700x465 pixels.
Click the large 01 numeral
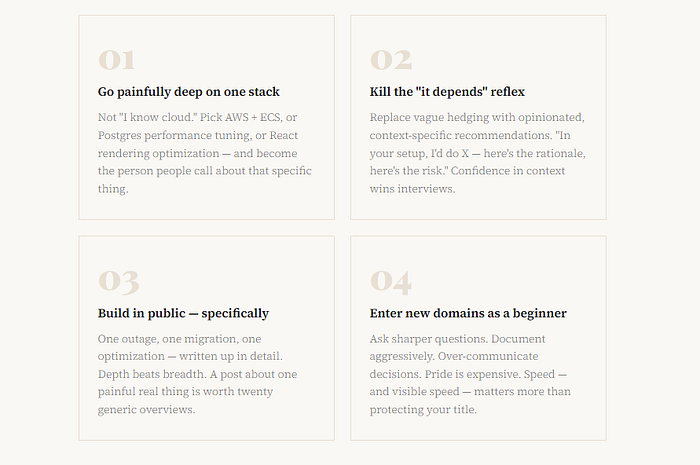tap(117, 60)
